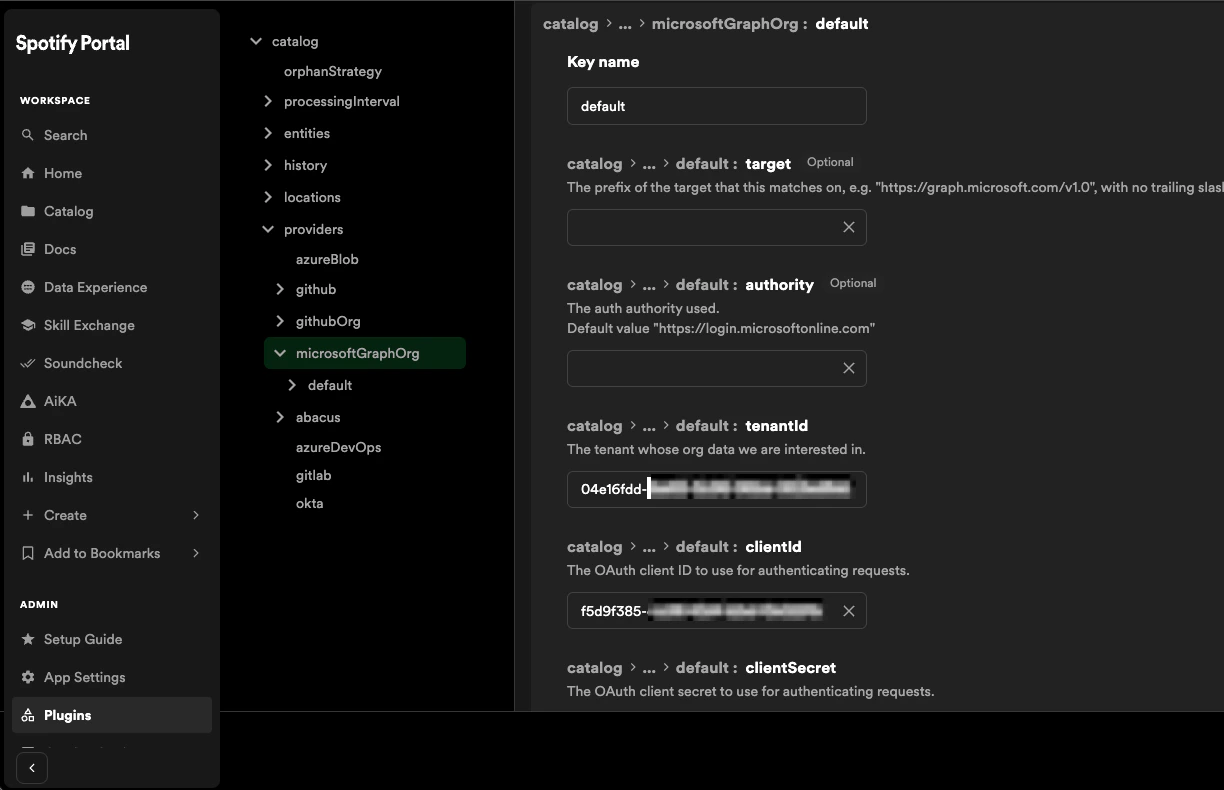This screenshot has width=1224, height=790.
Task: Click the Add to Bookmarks bookmark icon
Action: pyautogui.click(x=28, y=553)
